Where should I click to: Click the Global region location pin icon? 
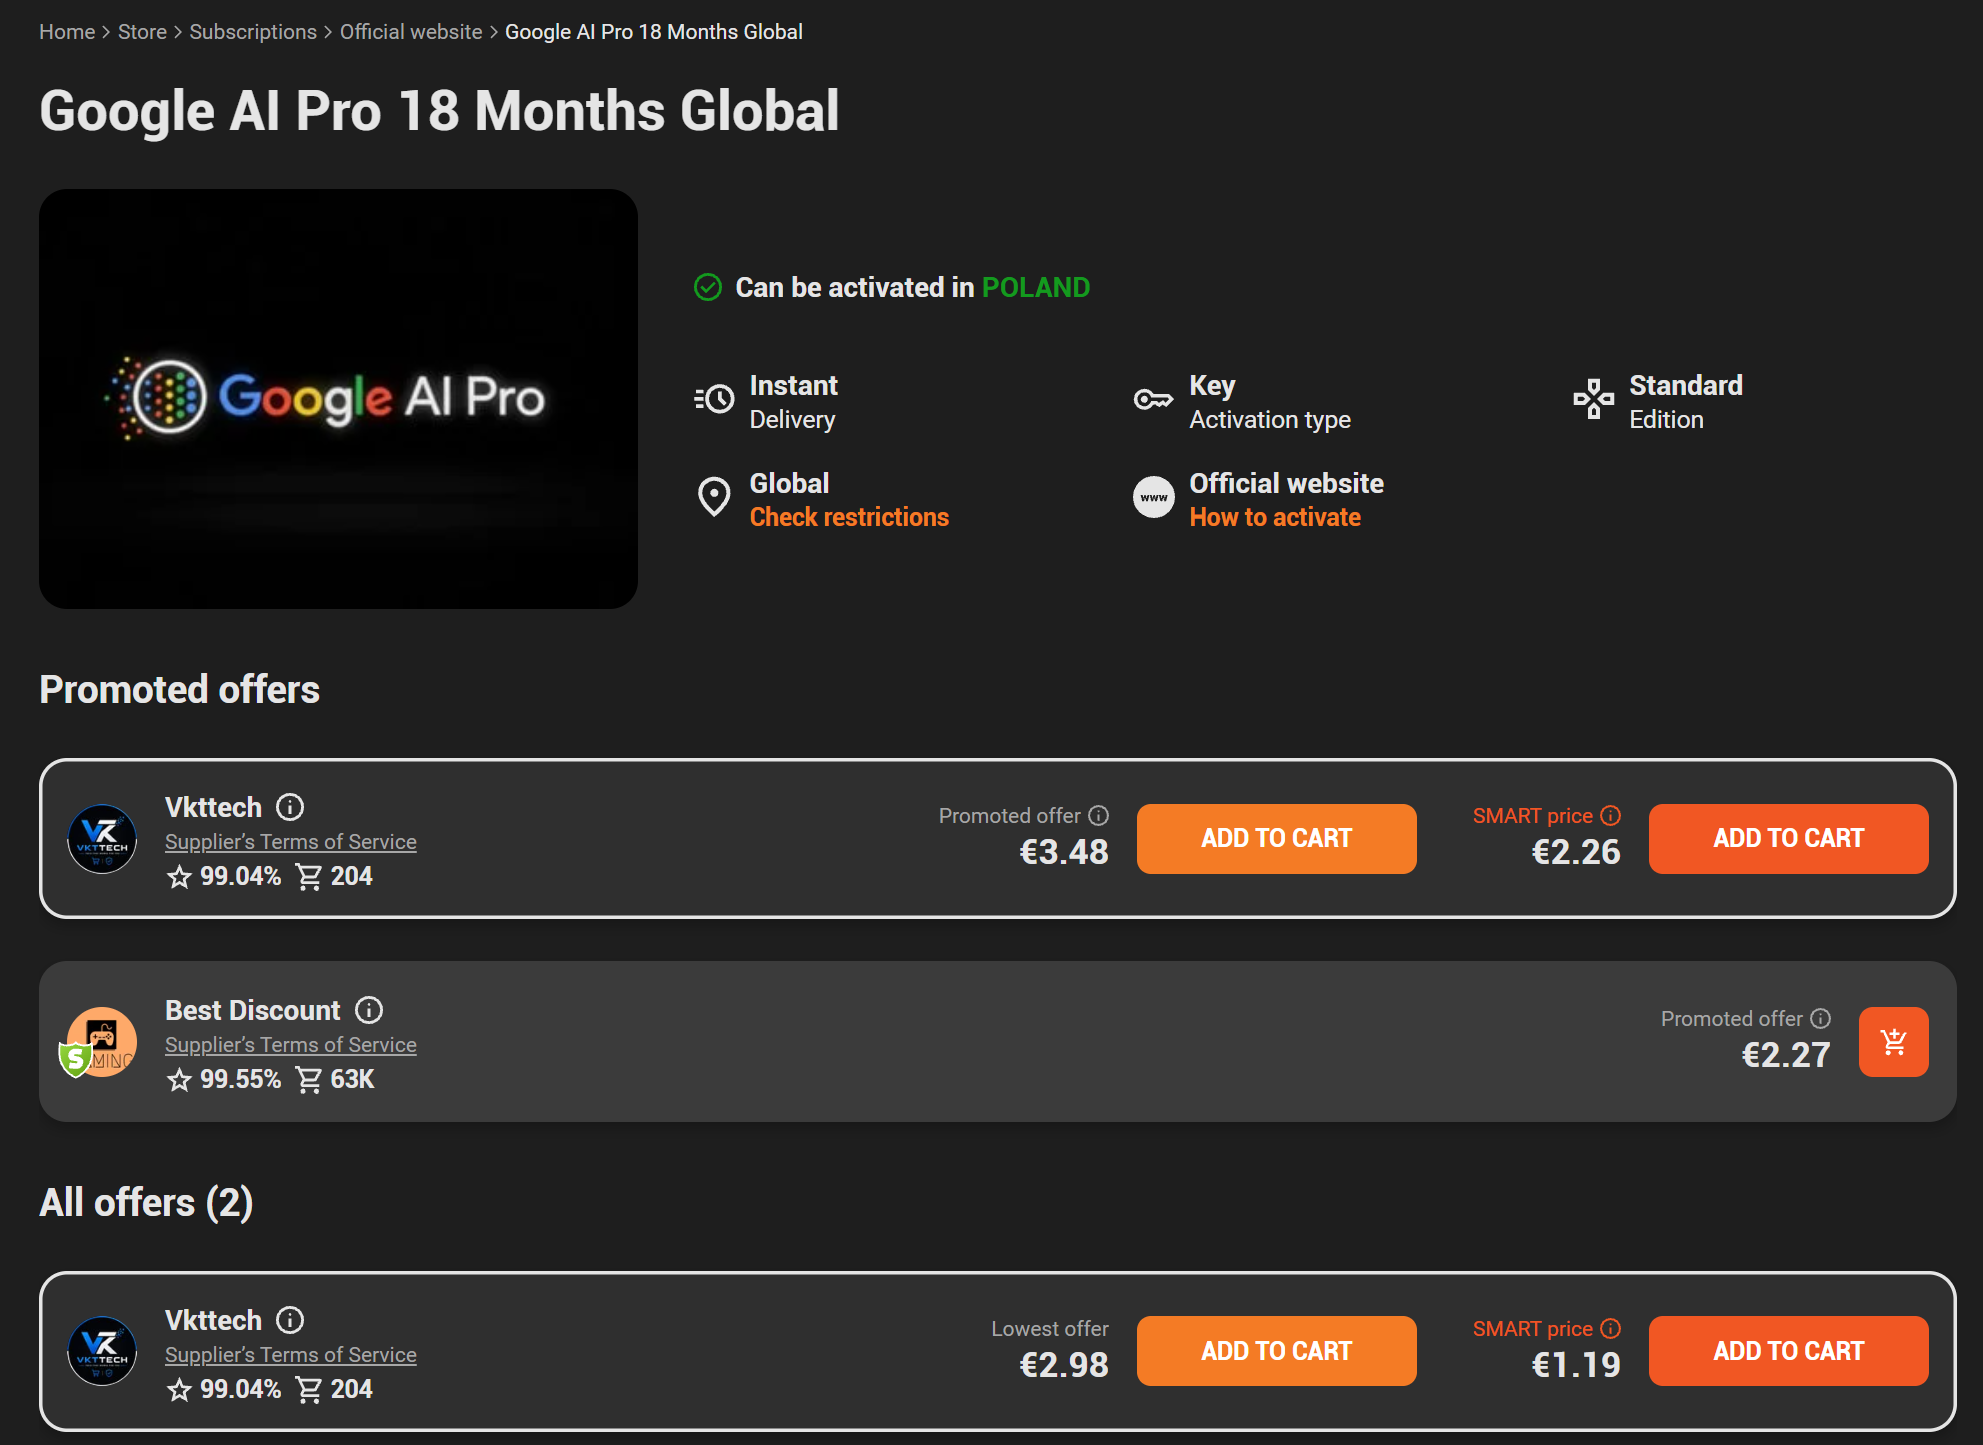point(714,497)
